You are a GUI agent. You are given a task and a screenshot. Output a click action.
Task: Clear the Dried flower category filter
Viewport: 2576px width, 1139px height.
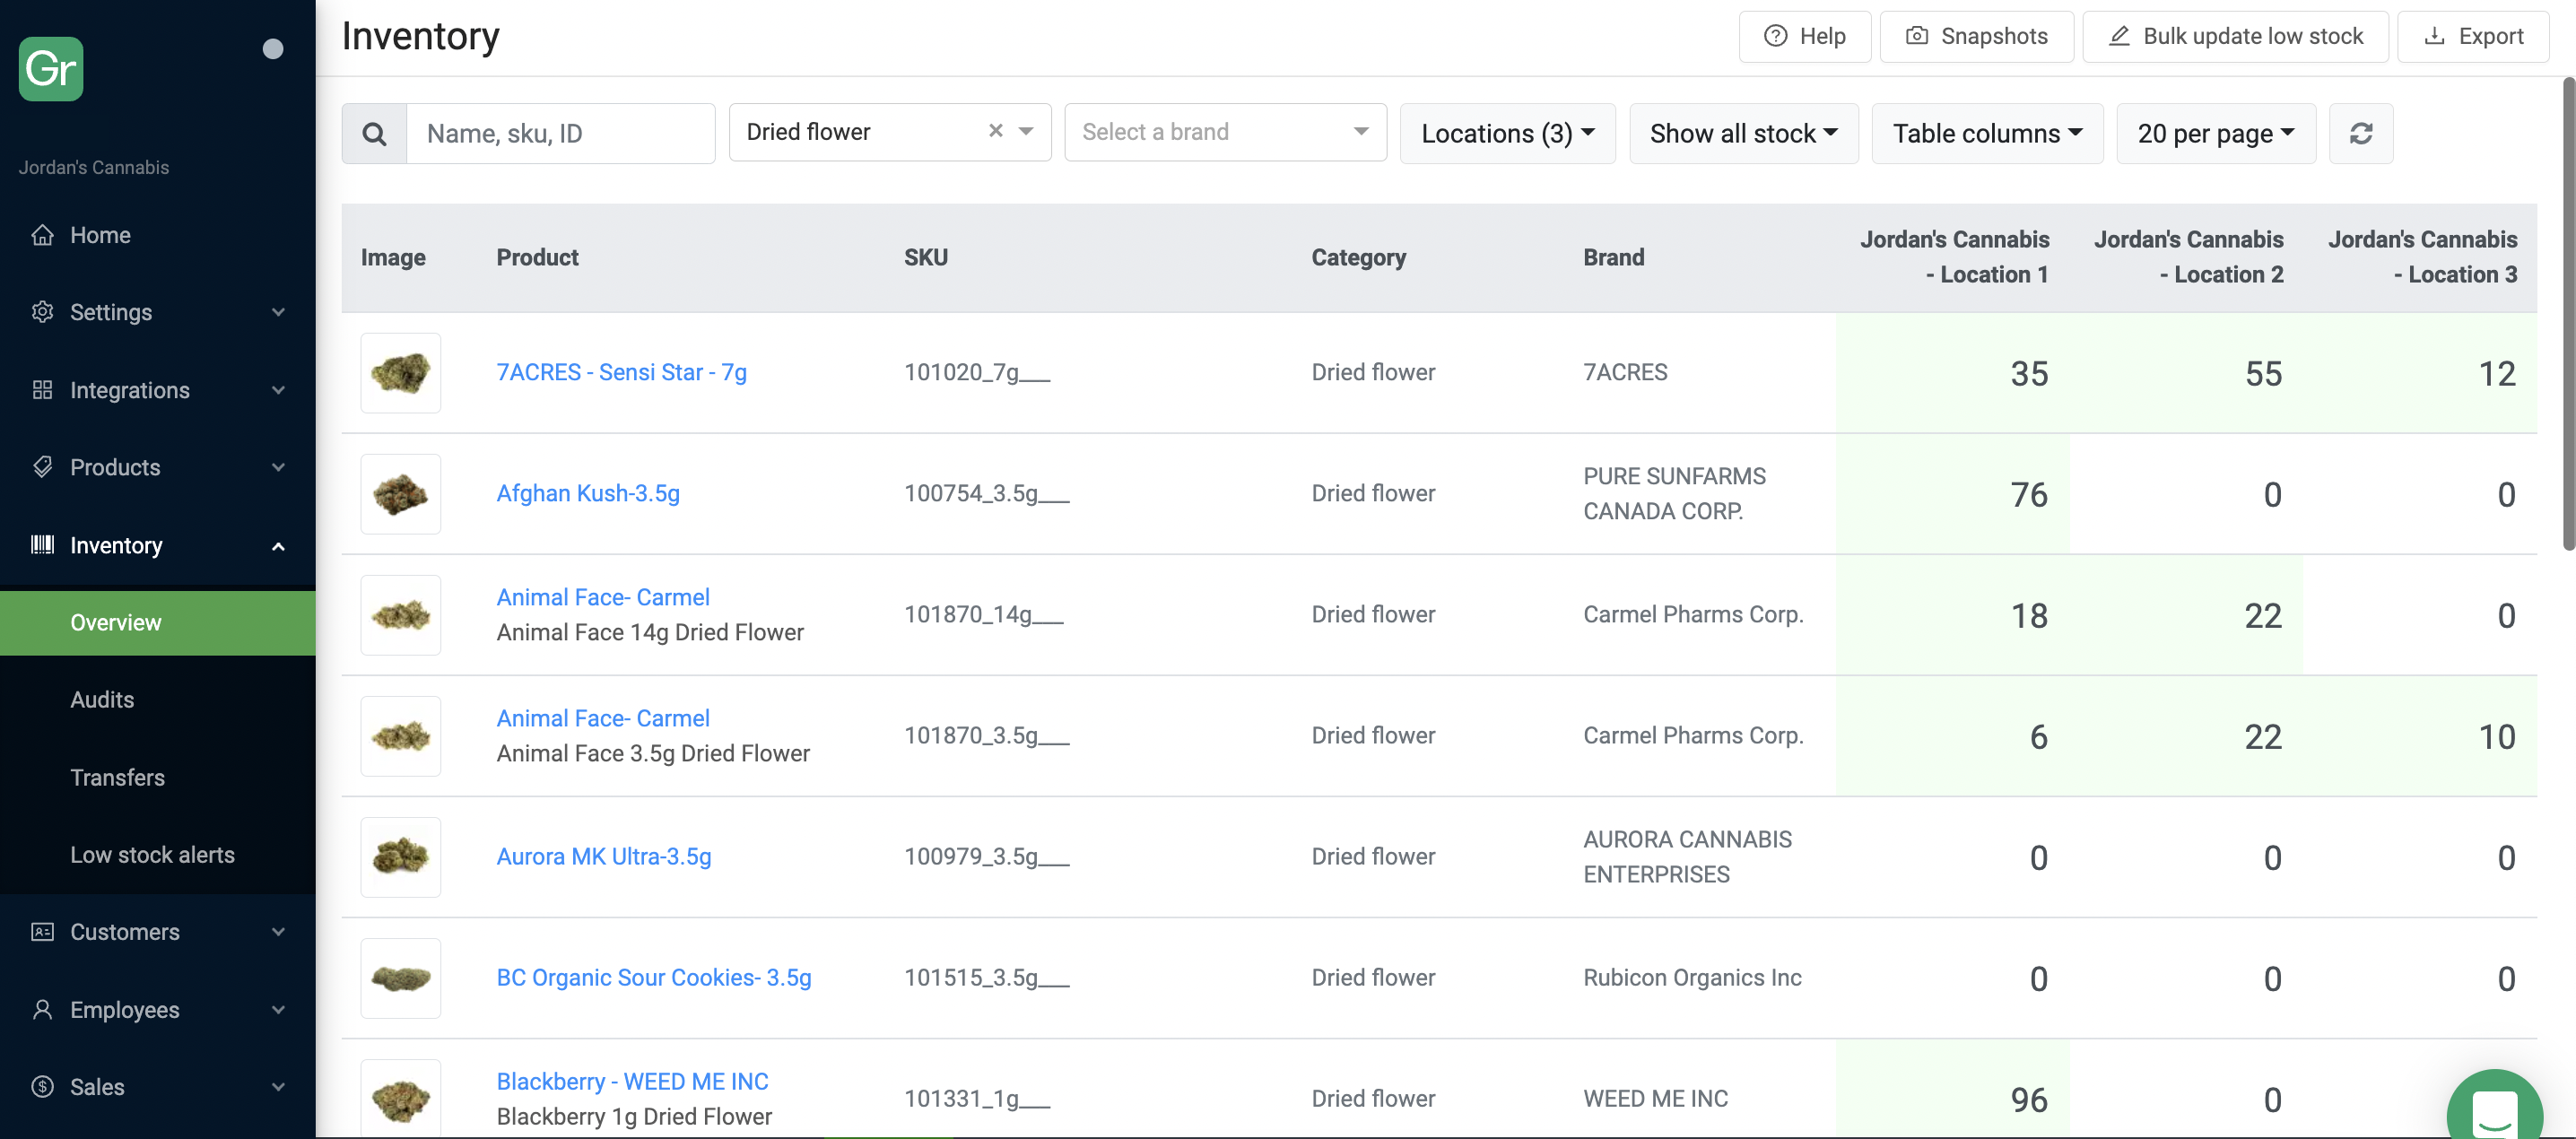pyautogui.click(x=995, y=131)
